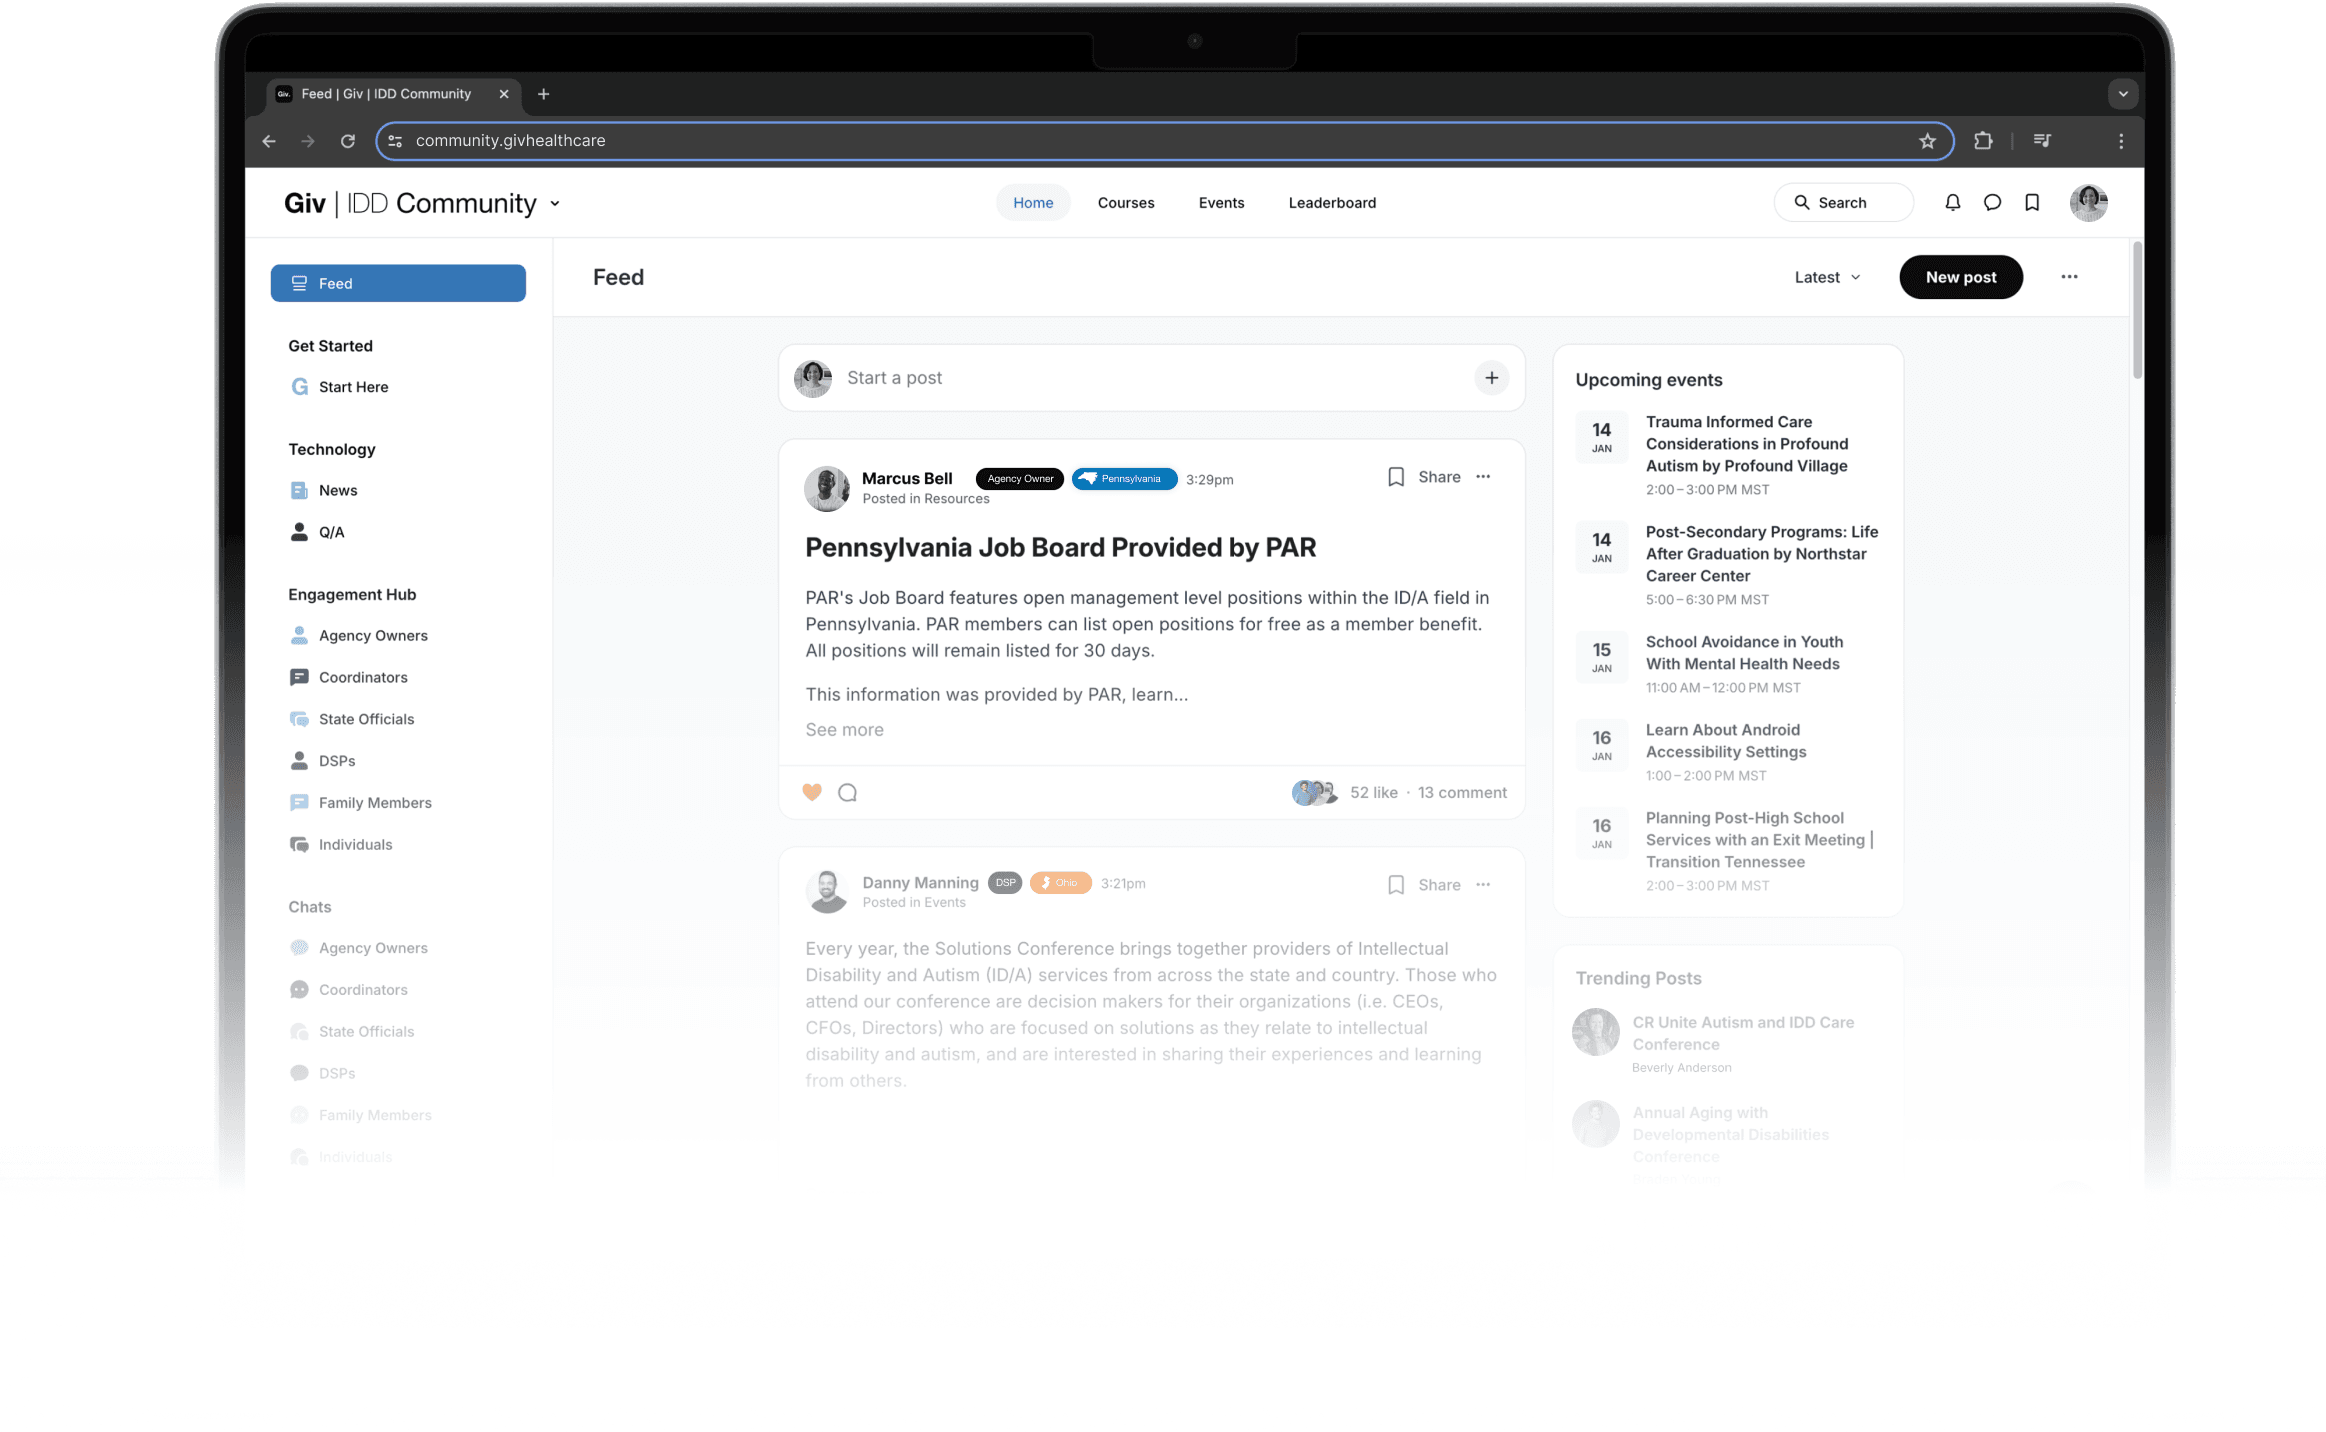The image size is (2326, 1432).
Task: Click the Latest feed sort dropdown
Action: coord(1824,276)
